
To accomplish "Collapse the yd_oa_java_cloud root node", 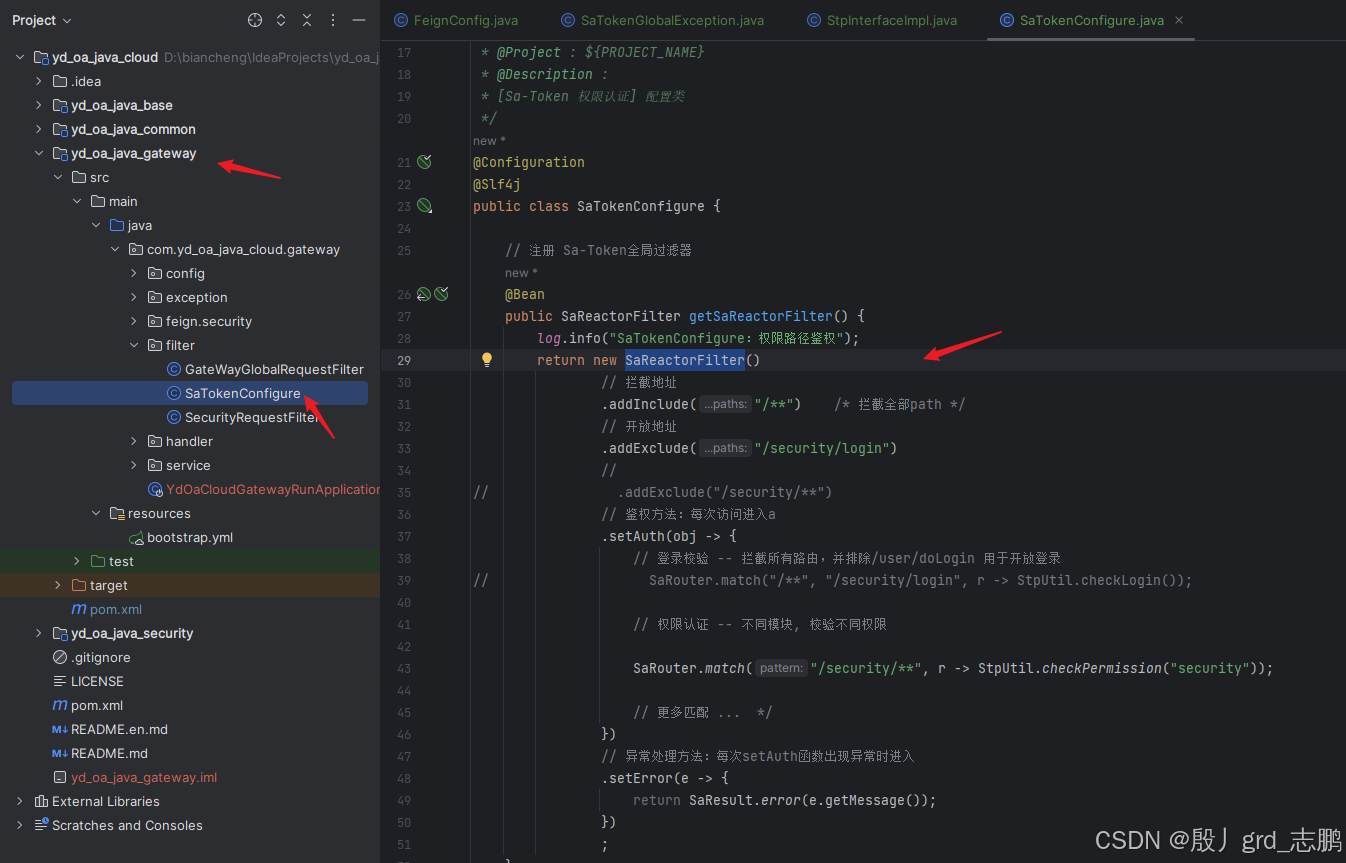I will tap(20, 57).
